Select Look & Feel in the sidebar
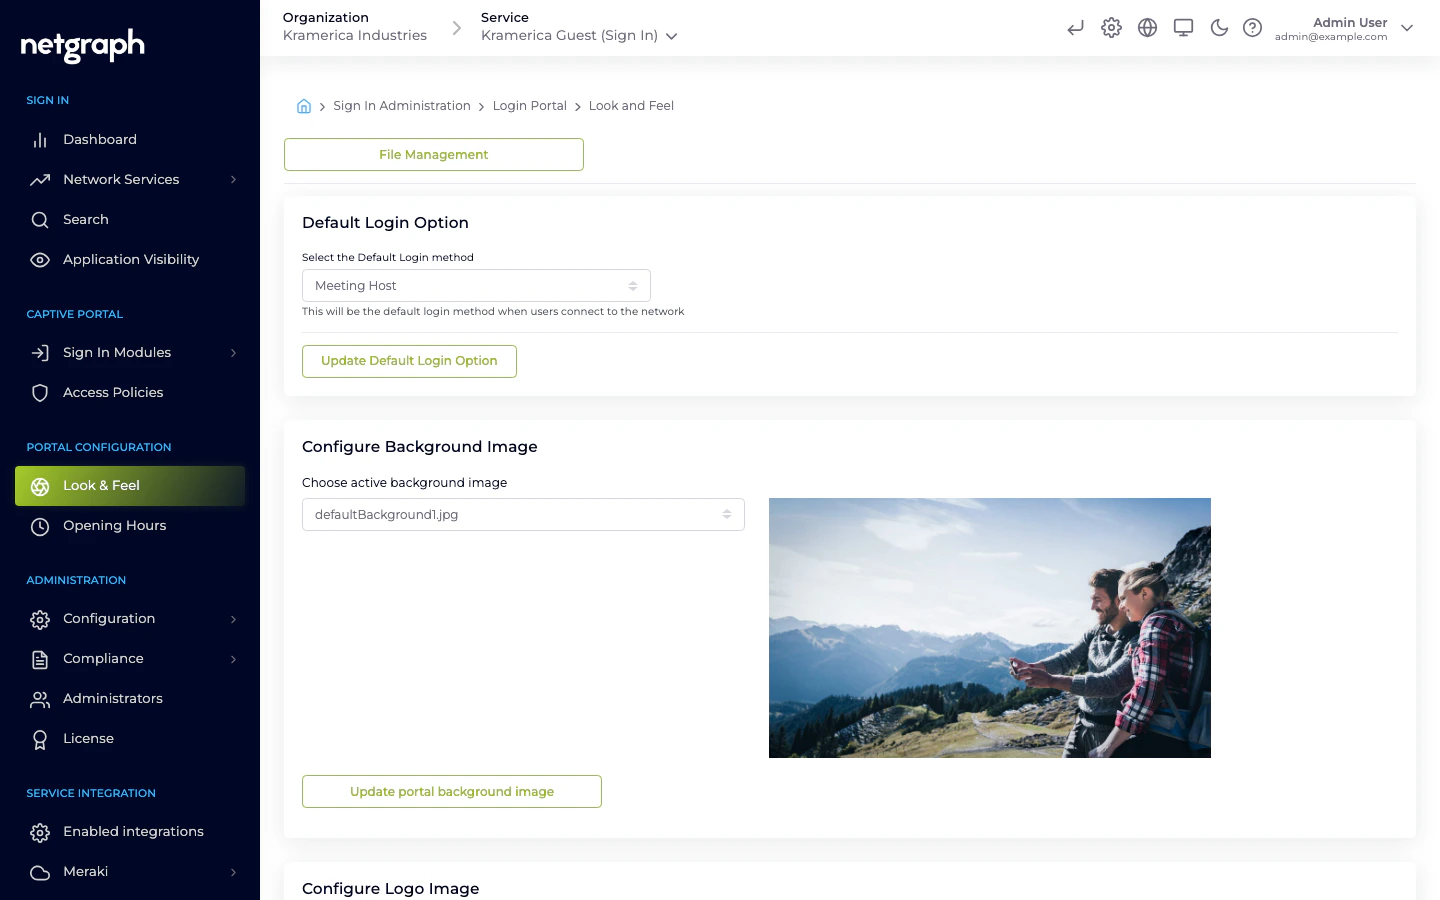The height and width of the screenshot is (900, 1440). point(101,486)
